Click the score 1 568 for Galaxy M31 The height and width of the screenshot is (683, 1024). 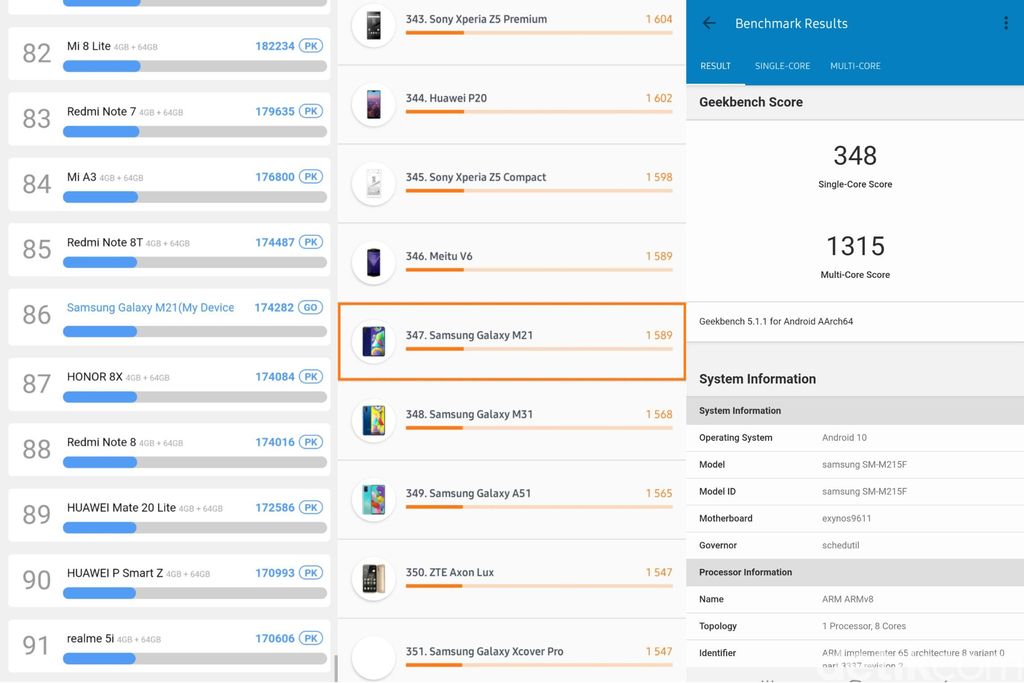659,414
